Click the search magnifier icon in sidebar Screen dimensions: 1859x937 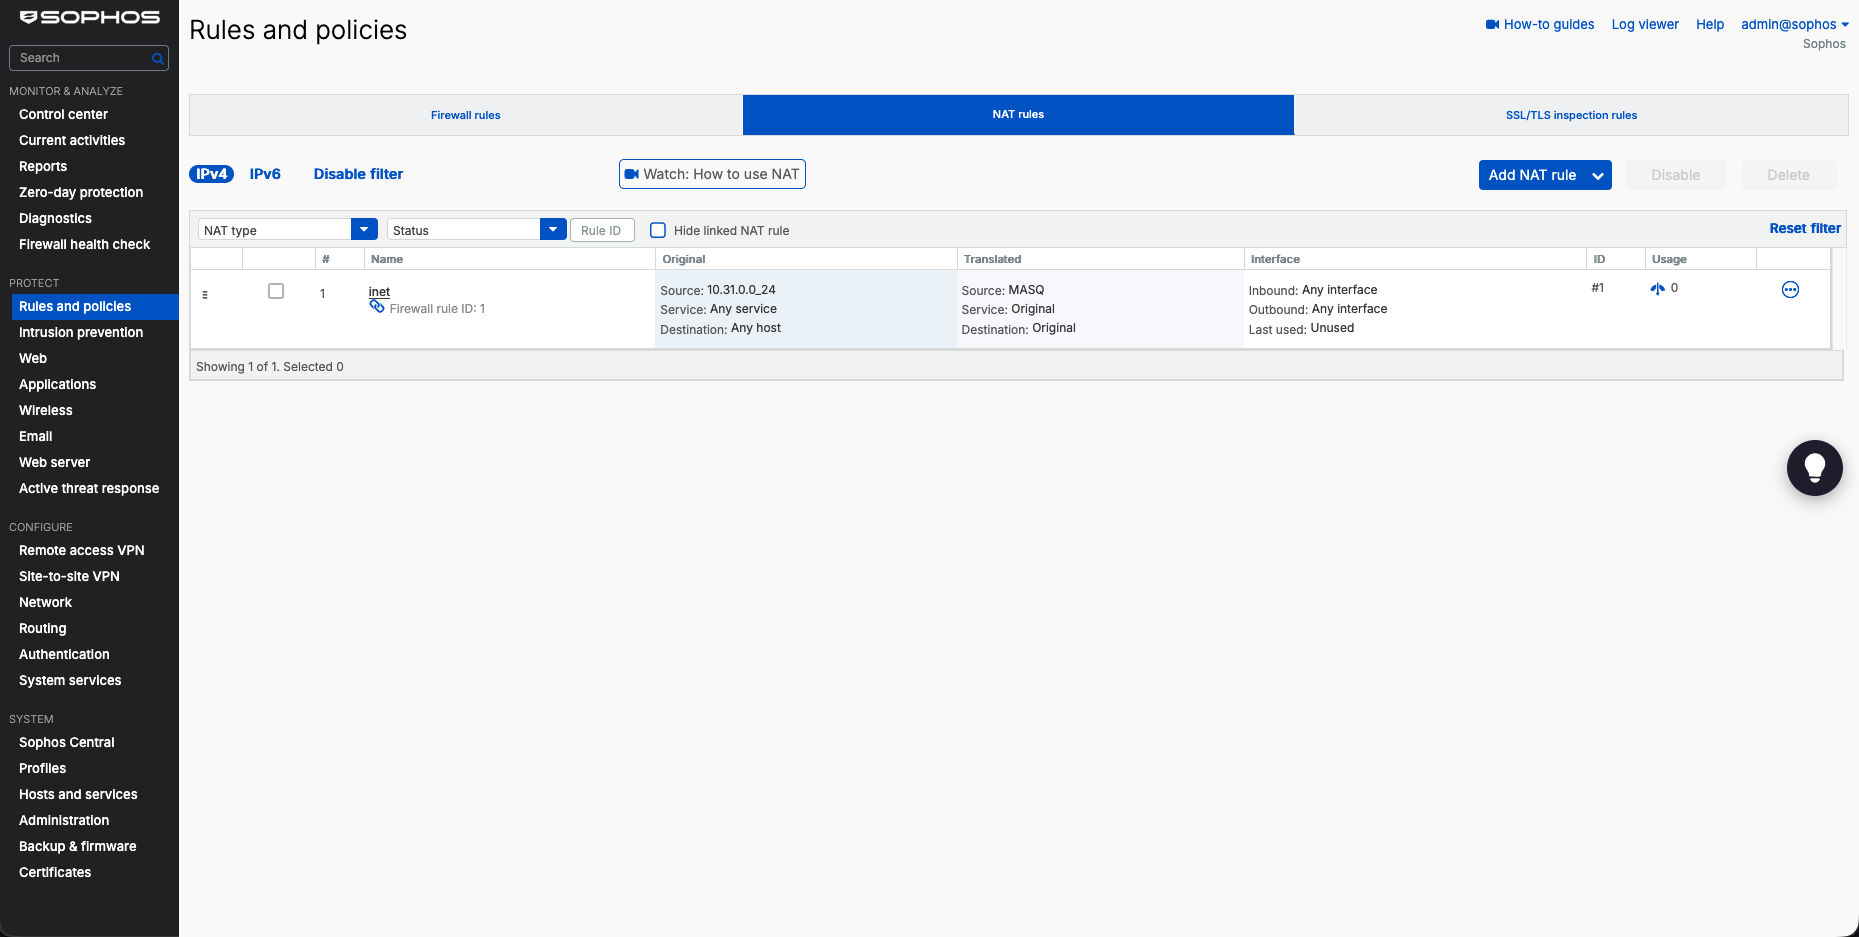coord(157,59)
